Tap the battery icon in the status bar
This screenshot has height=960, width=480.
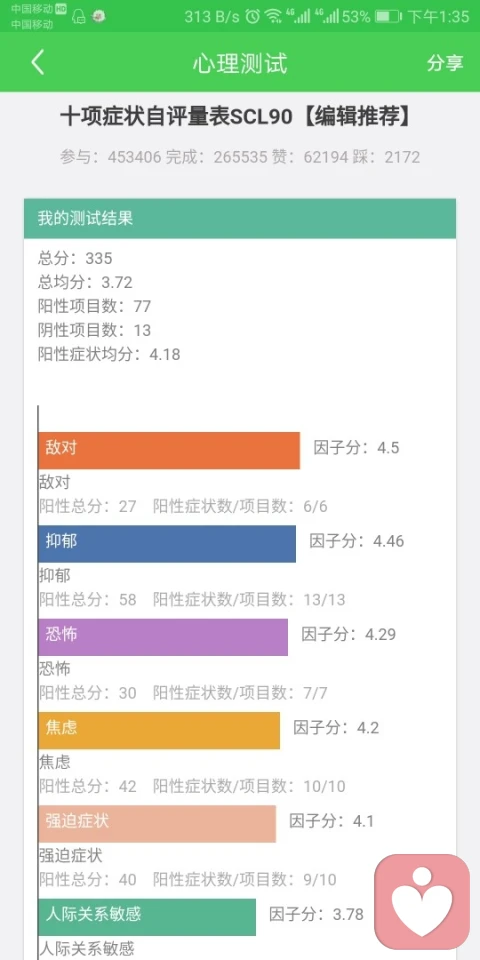(388, 17)
